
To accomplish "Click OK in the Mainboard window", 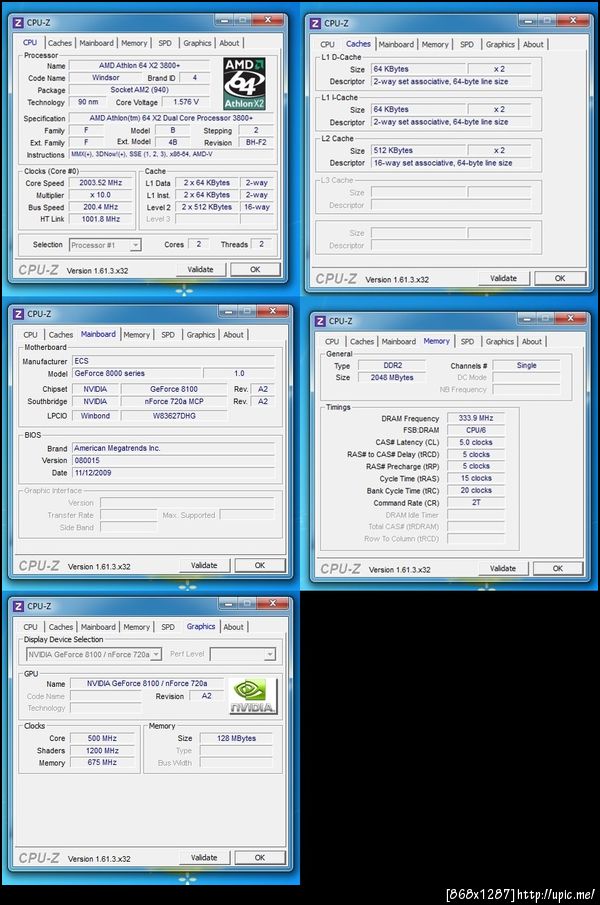I will 260,566.
